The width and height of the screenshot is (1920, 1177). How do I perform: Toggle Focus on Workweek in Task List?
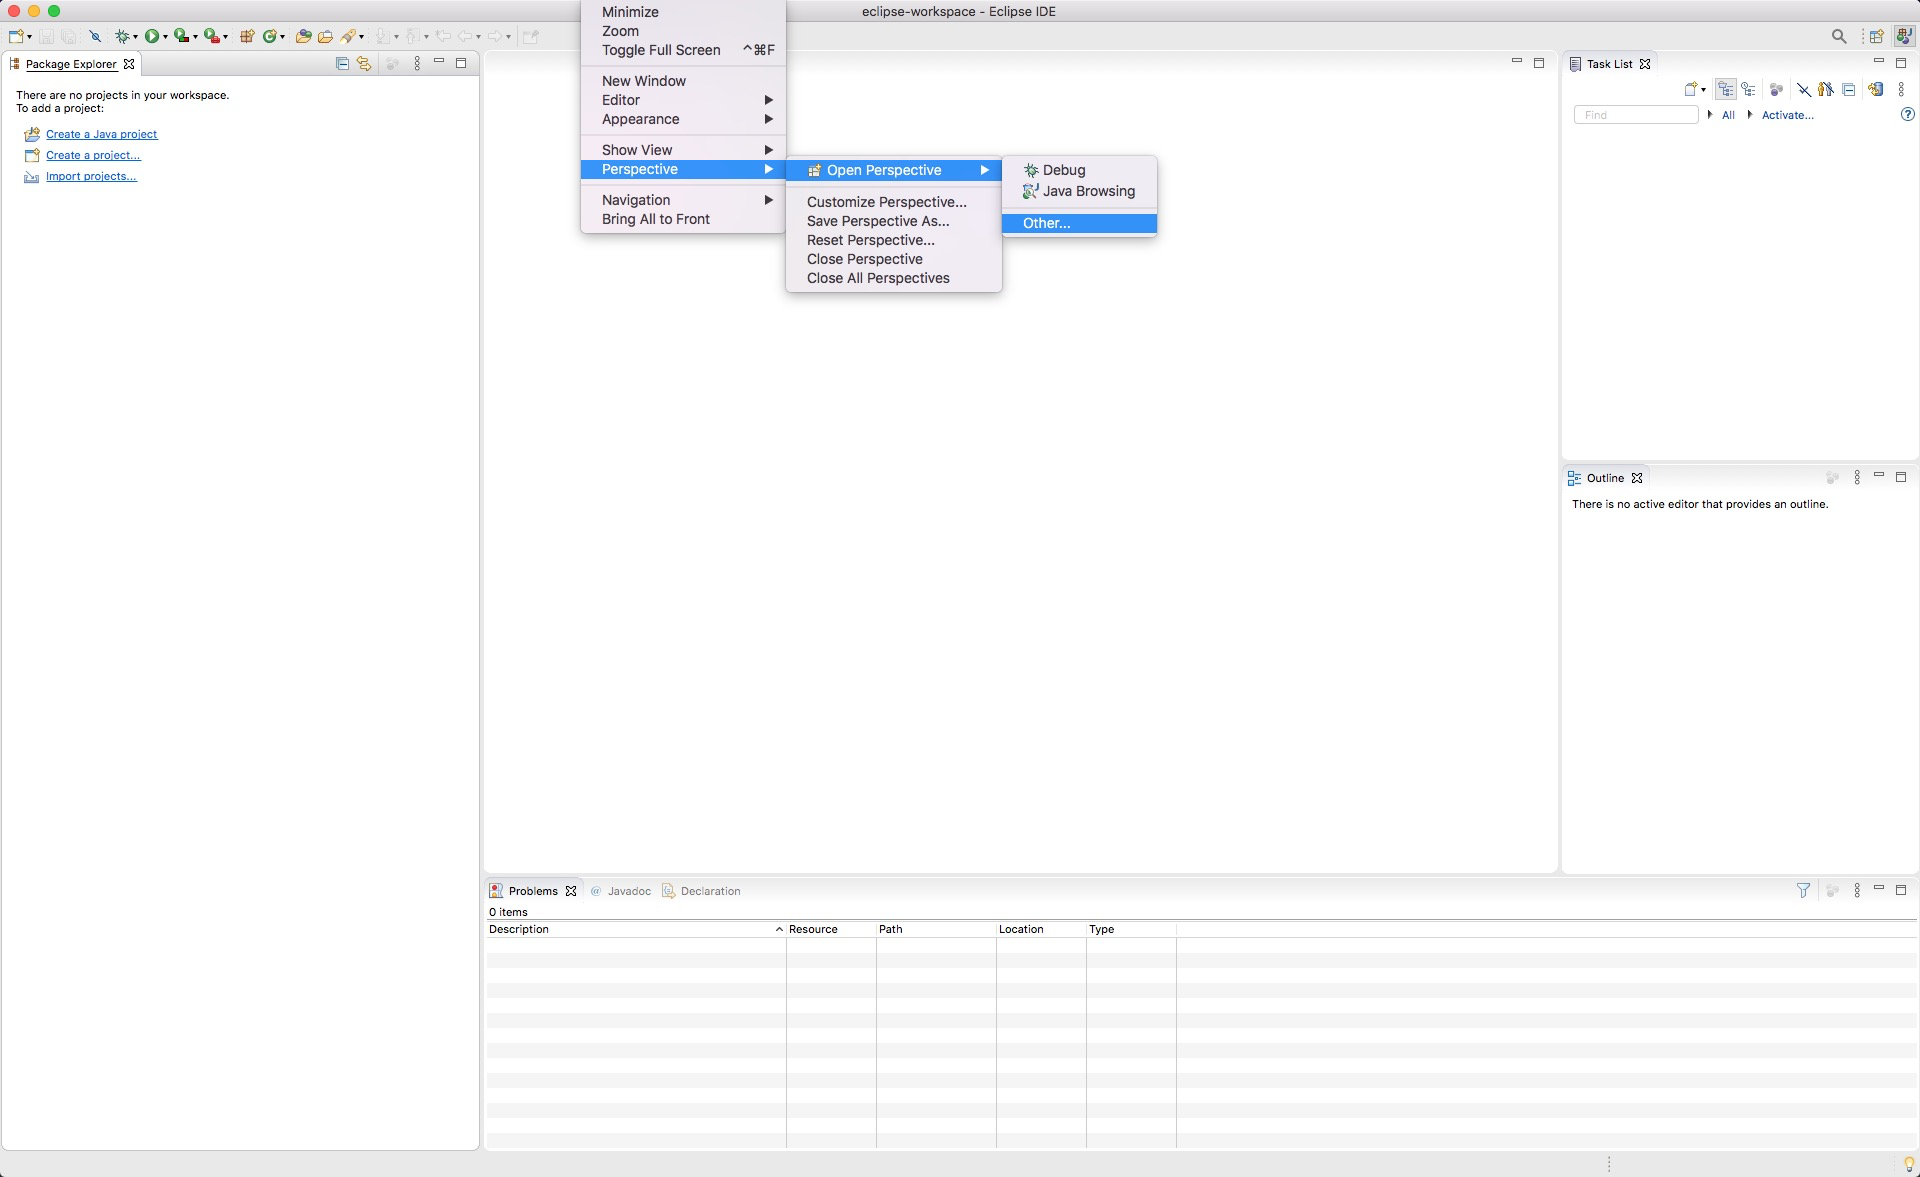[x=1776, y=89]
